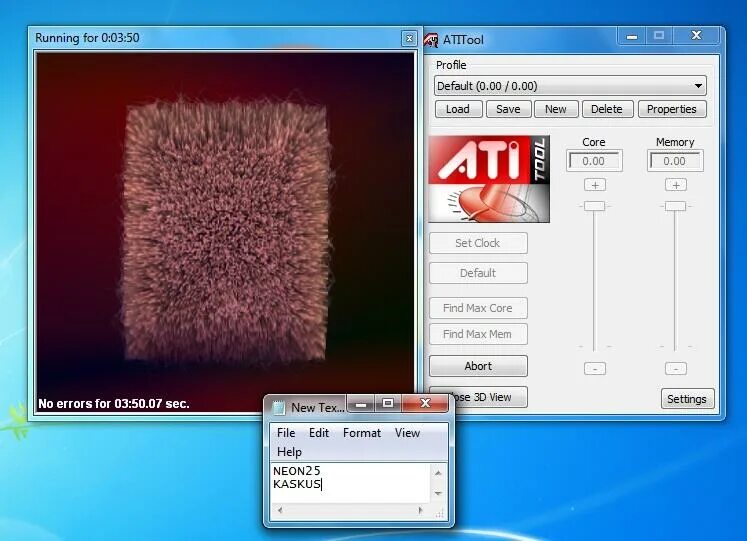Click the New profile button
The height and width of the screenshot is (541, 747).
click(556, 109)
